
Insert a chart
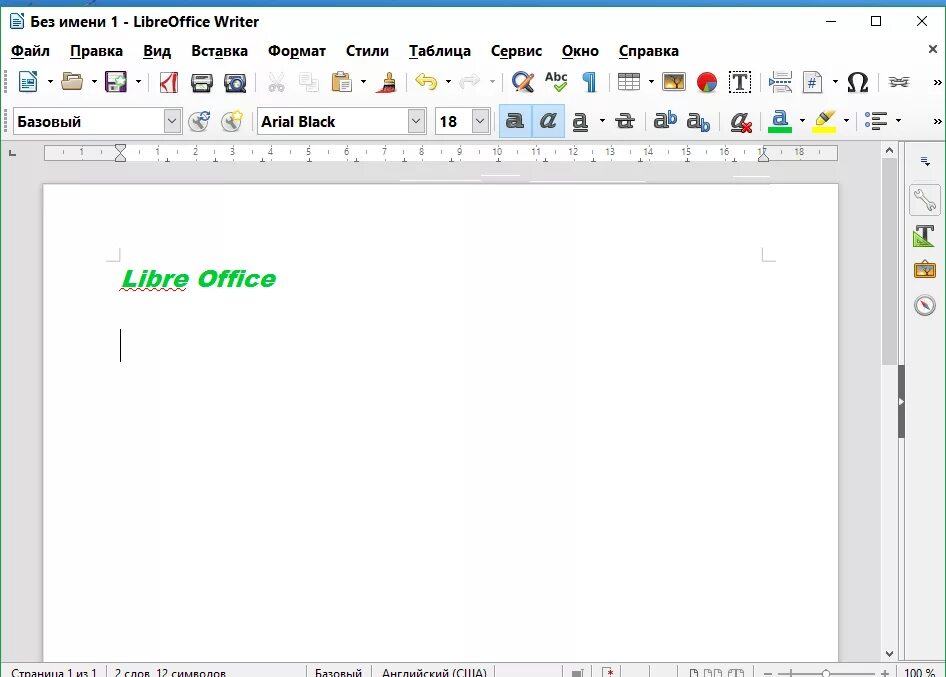pos(706,81)
